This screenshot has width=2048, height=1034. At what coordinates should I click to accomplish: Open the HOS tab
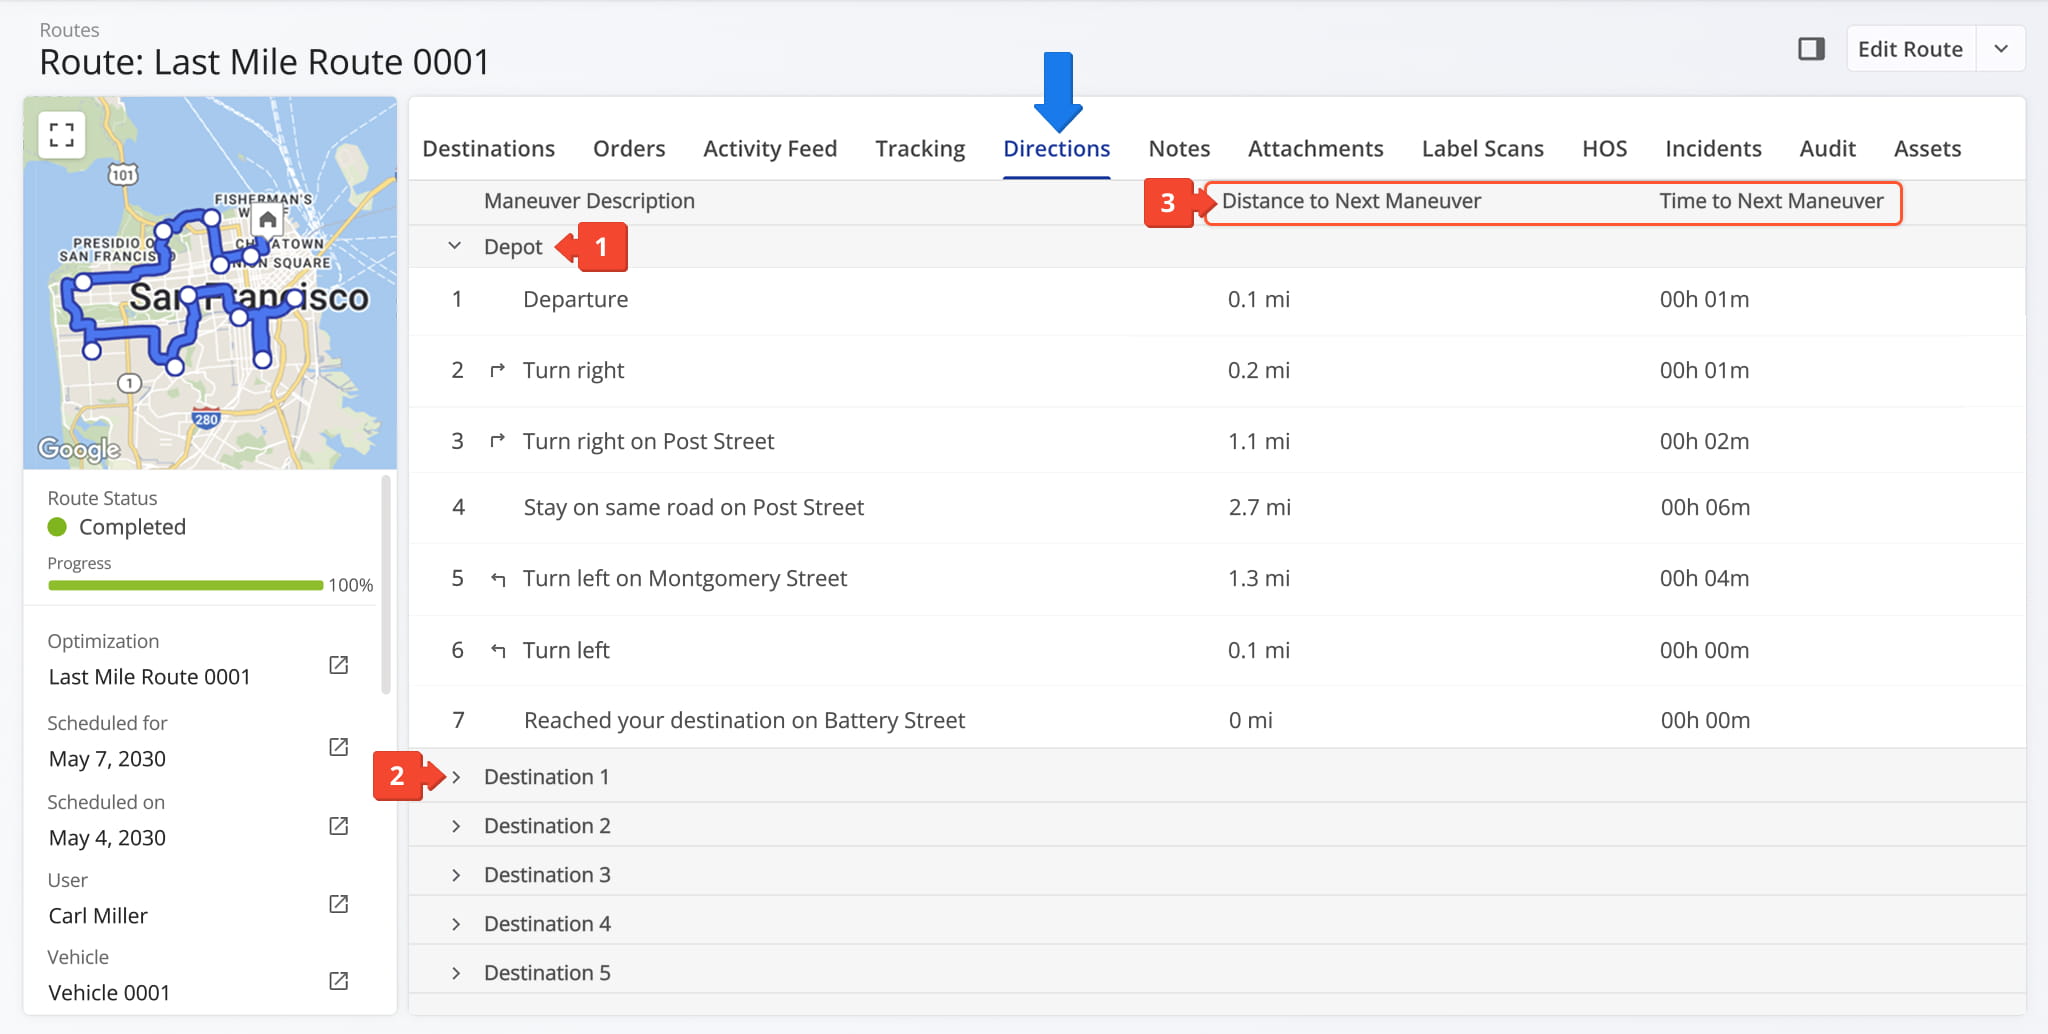click(x=1604, y=149)
